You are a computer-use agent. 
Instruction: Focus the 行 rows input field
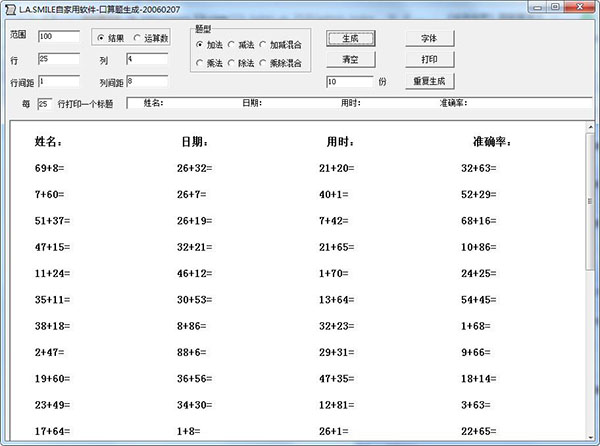[59, 59]
